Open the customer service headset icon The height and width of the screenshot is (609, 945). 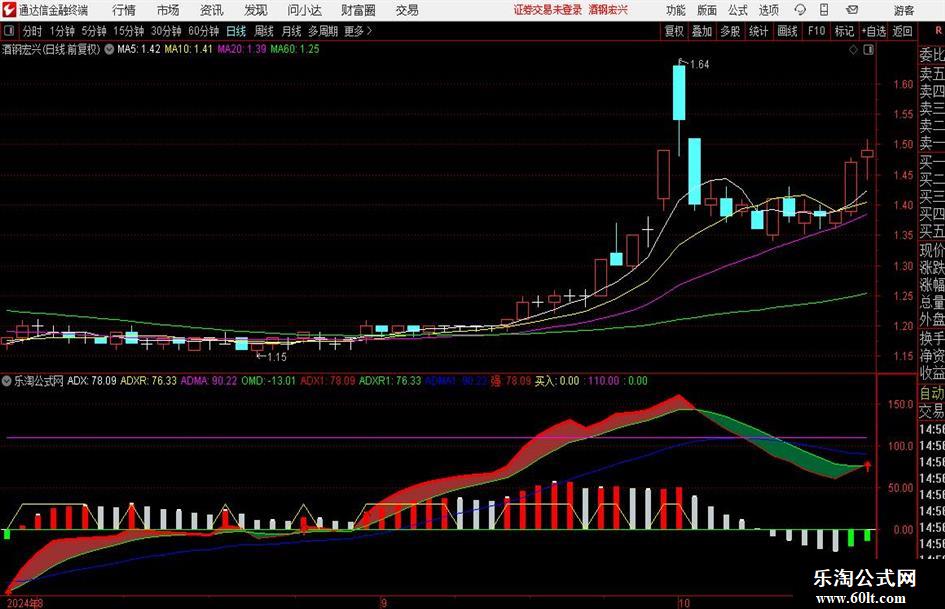pos(800,10)
